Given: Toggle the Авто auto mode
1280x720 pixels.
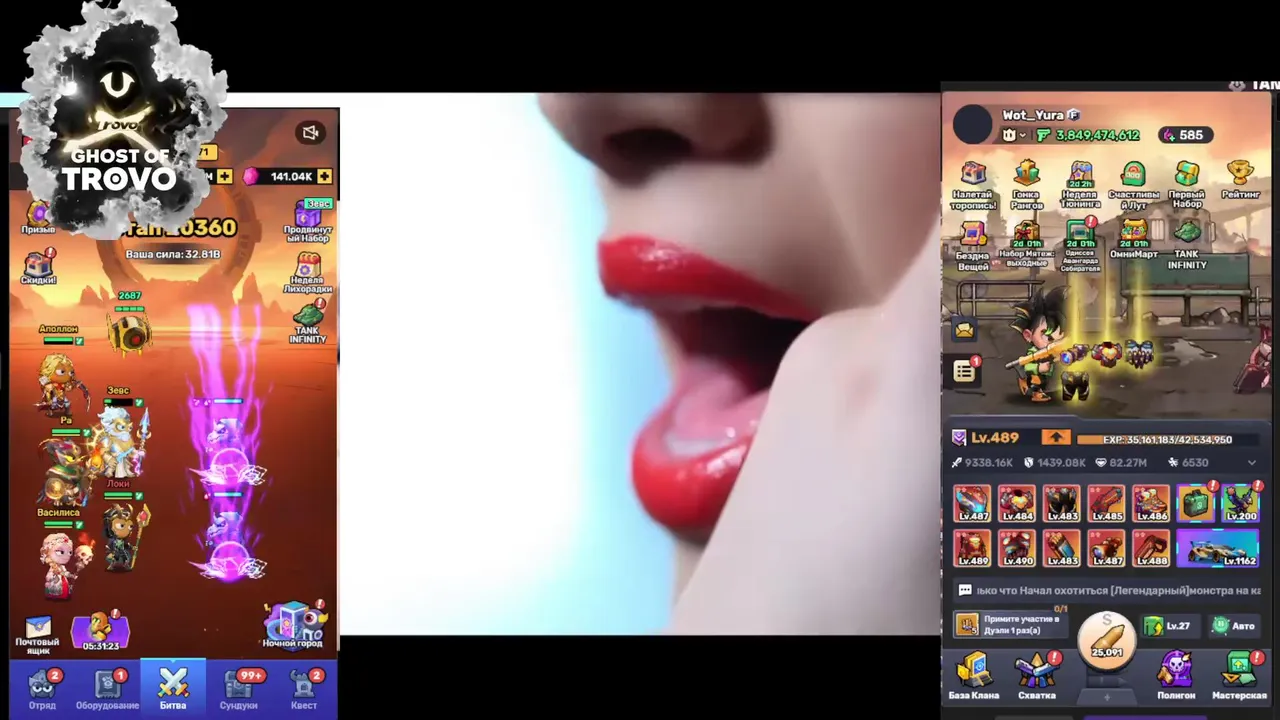Looking at the screenshot, I should 1234,626.
